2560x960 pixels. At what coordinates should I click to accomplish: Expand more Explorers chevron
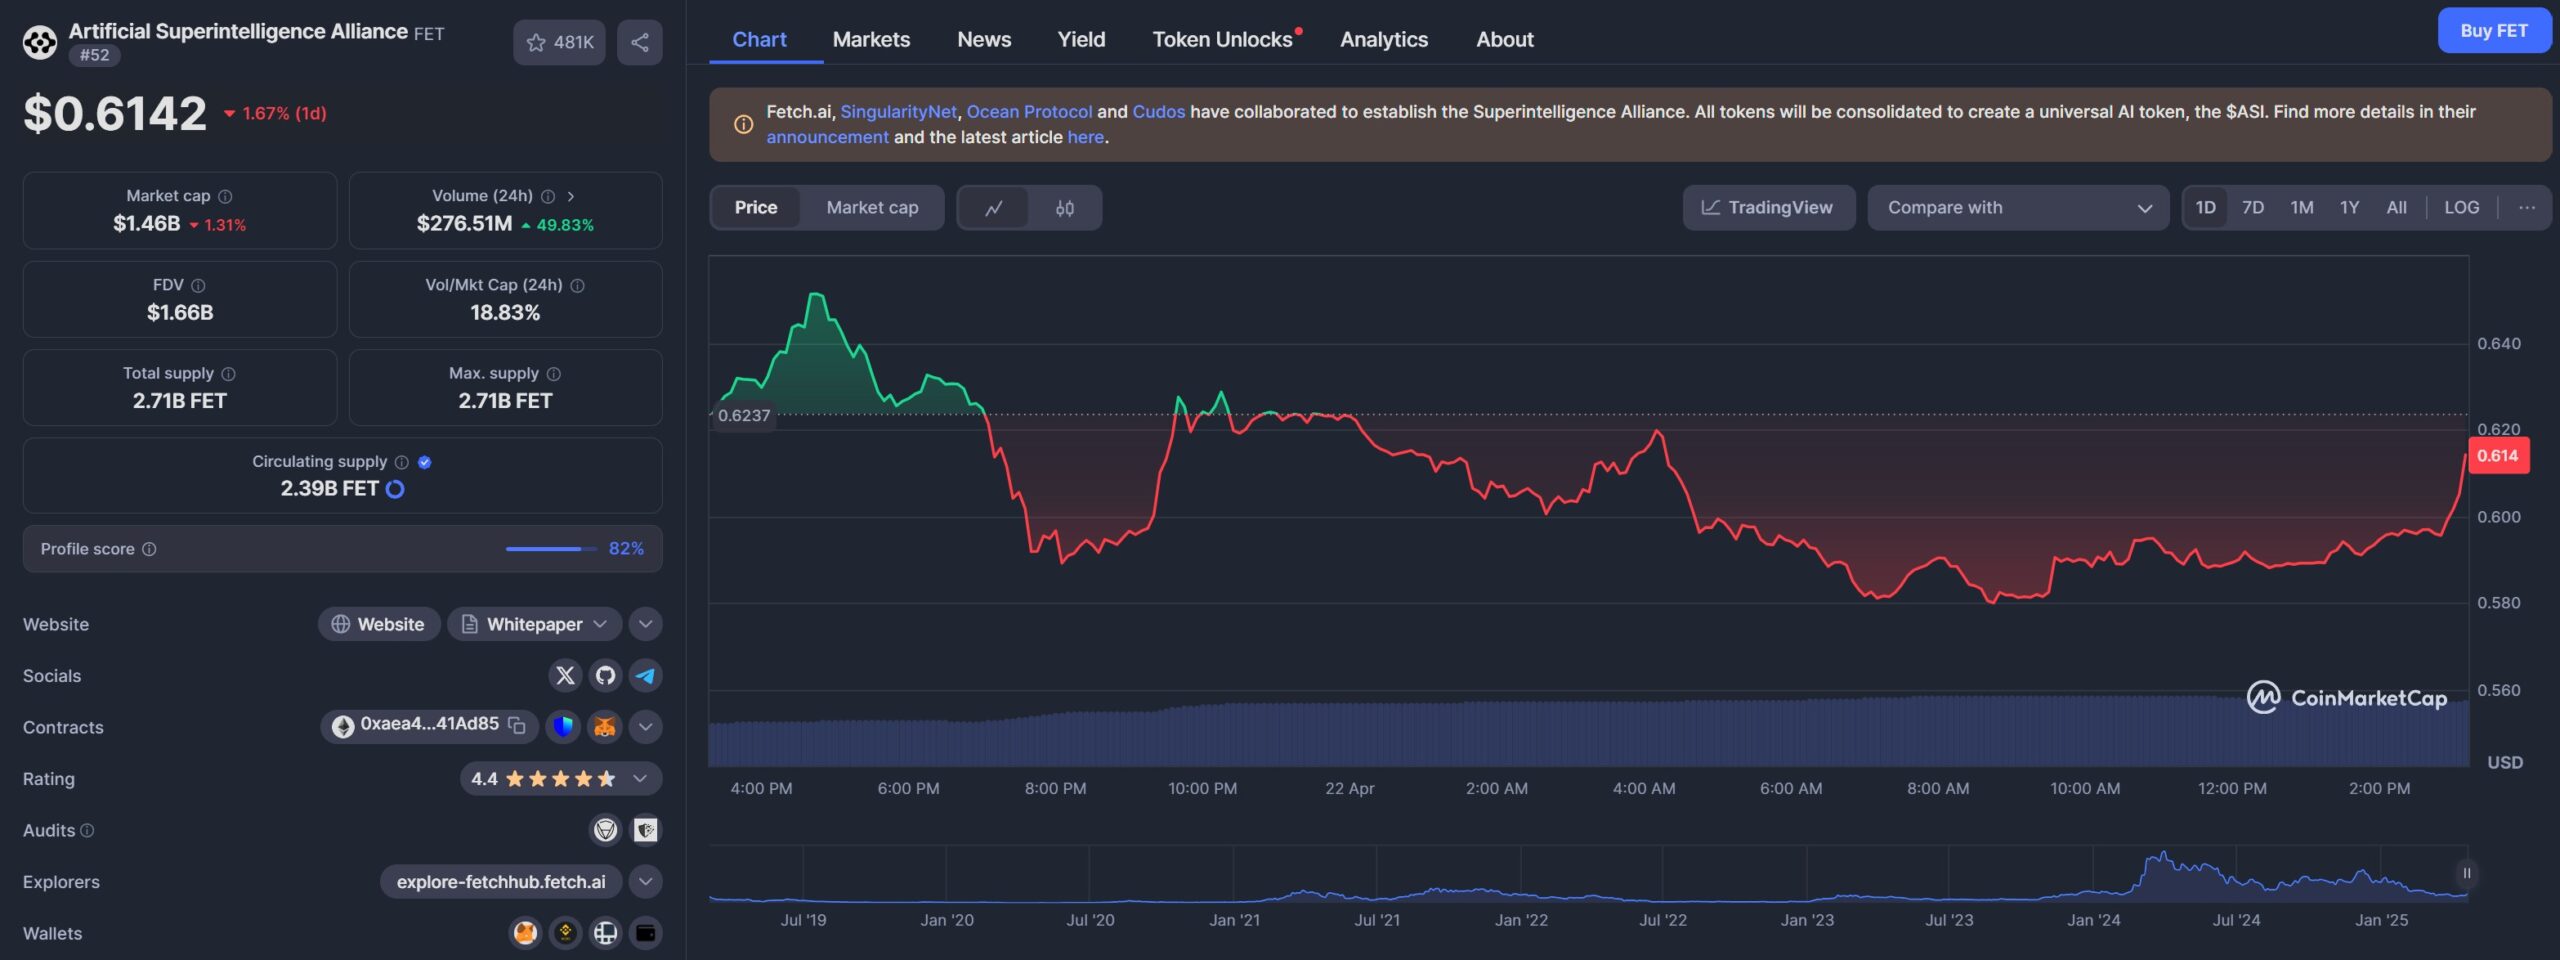click(646, 882)
